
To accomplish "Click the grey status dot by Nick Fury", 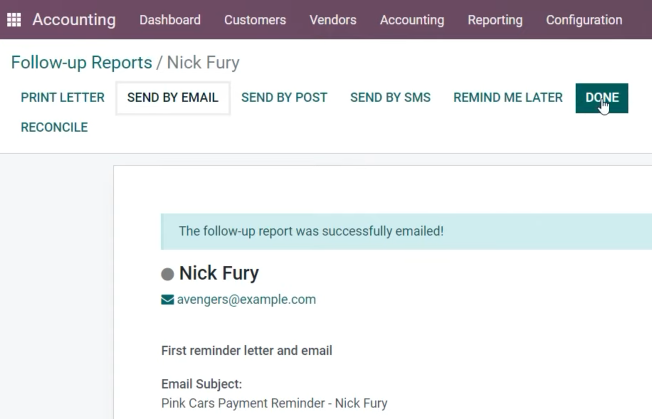I will tap(167, 274).
